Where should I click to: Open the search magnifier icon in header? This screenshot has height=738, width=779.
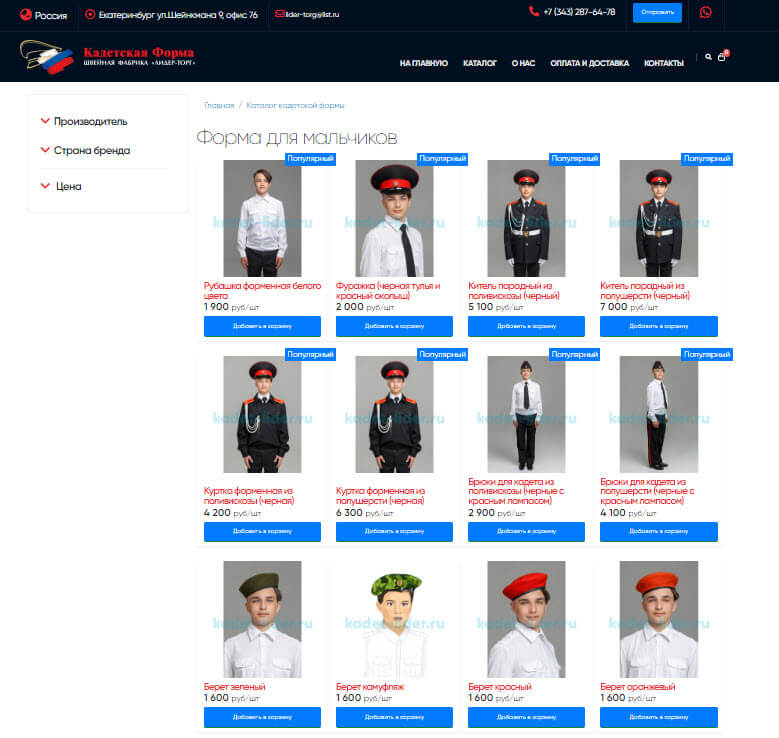click(x=708, y=57)
